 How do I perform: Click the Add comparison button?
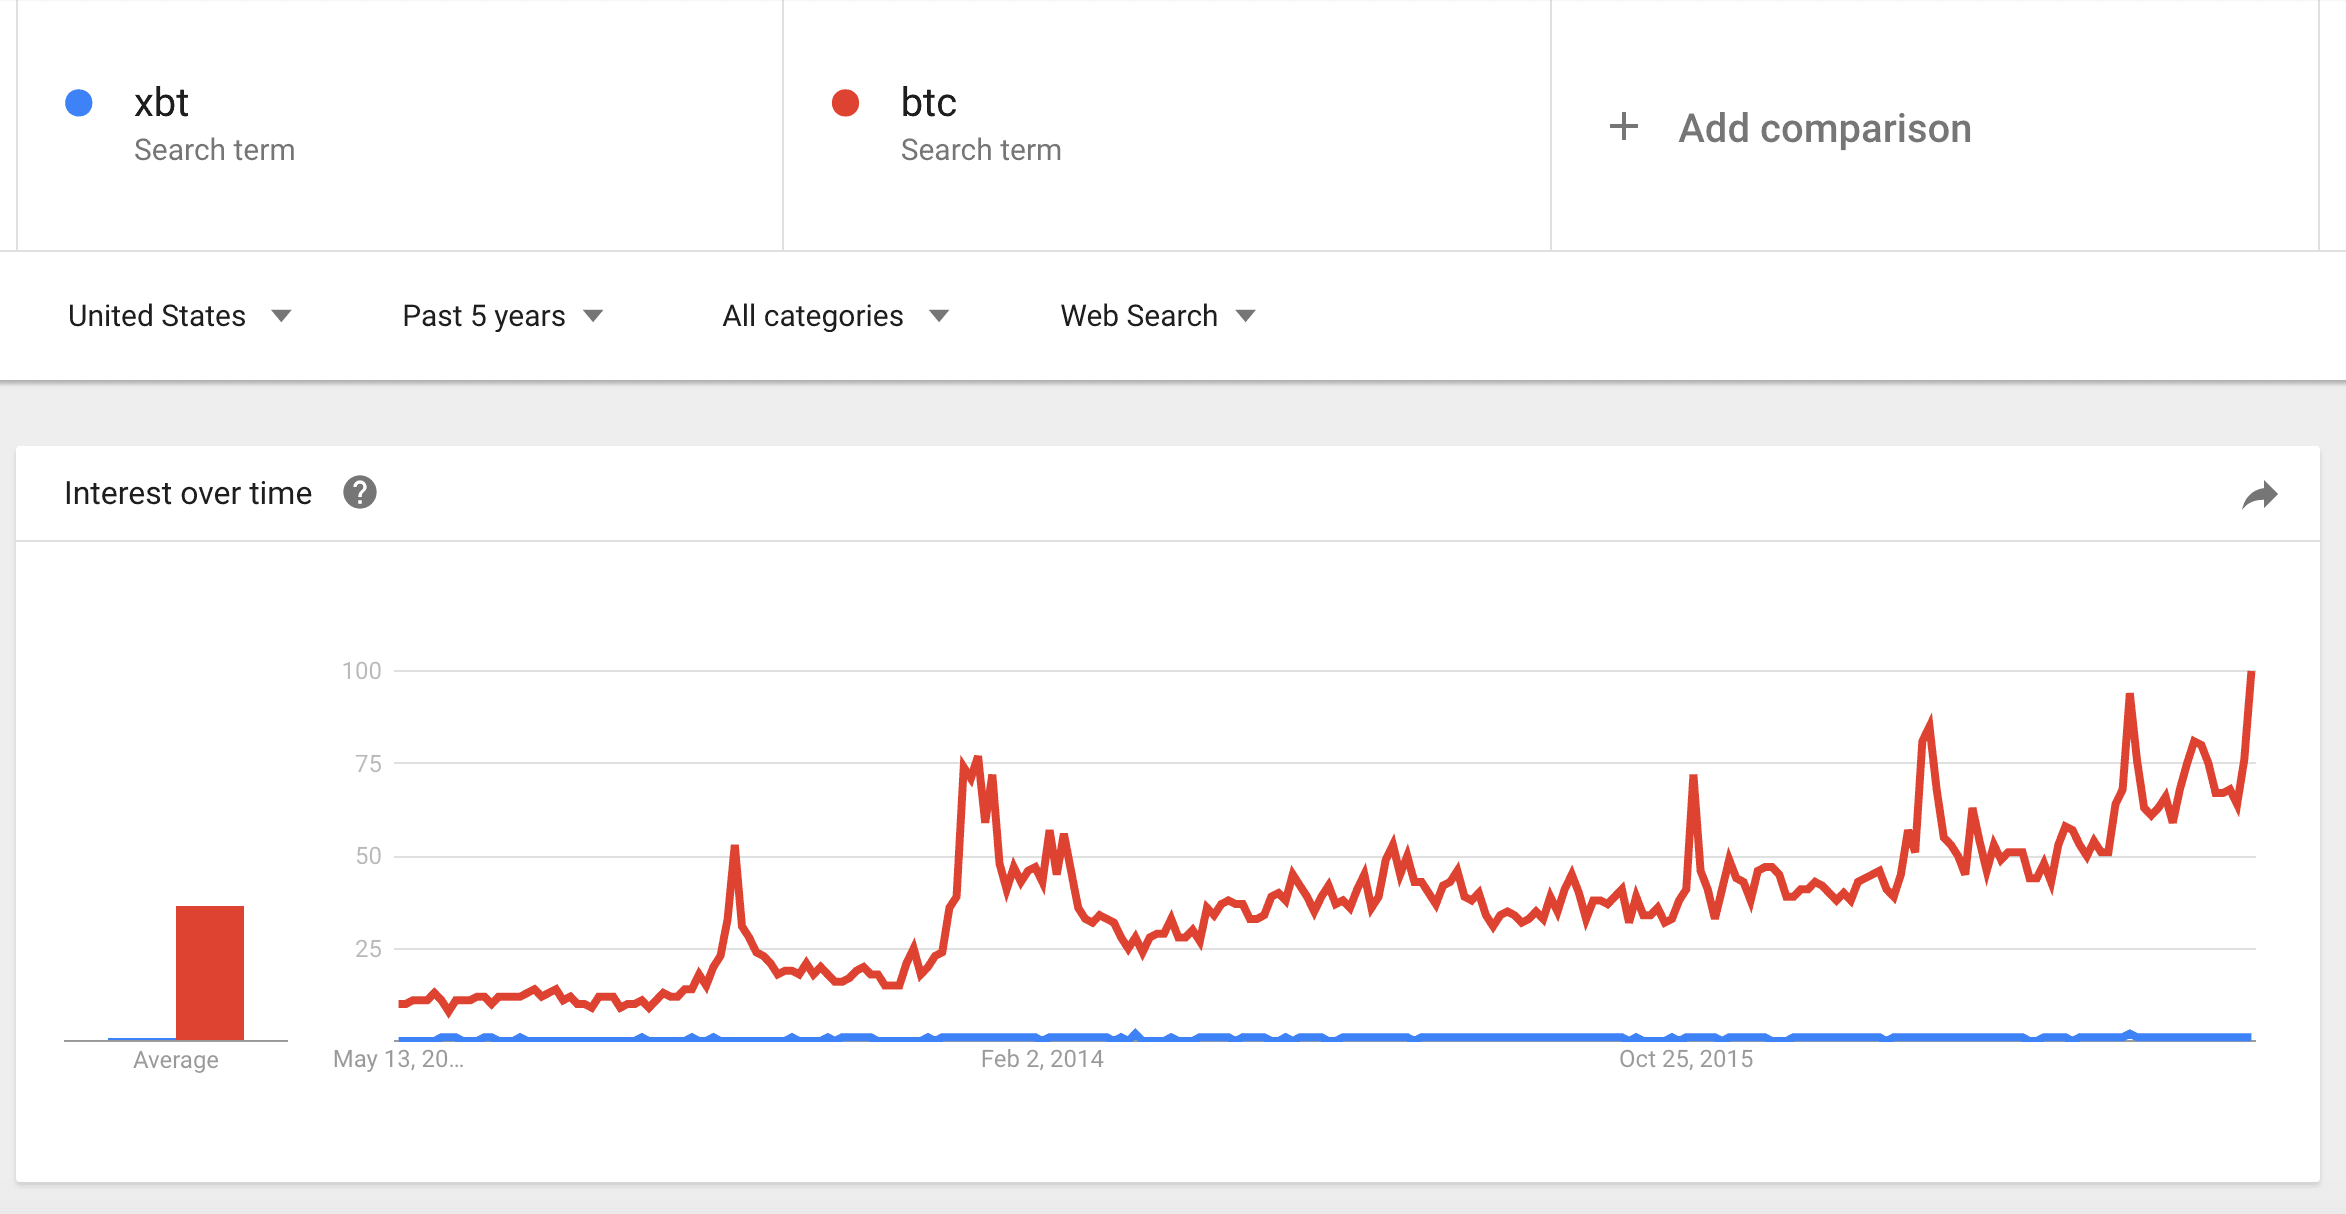pyautogui.click(x=1824, y=128)
